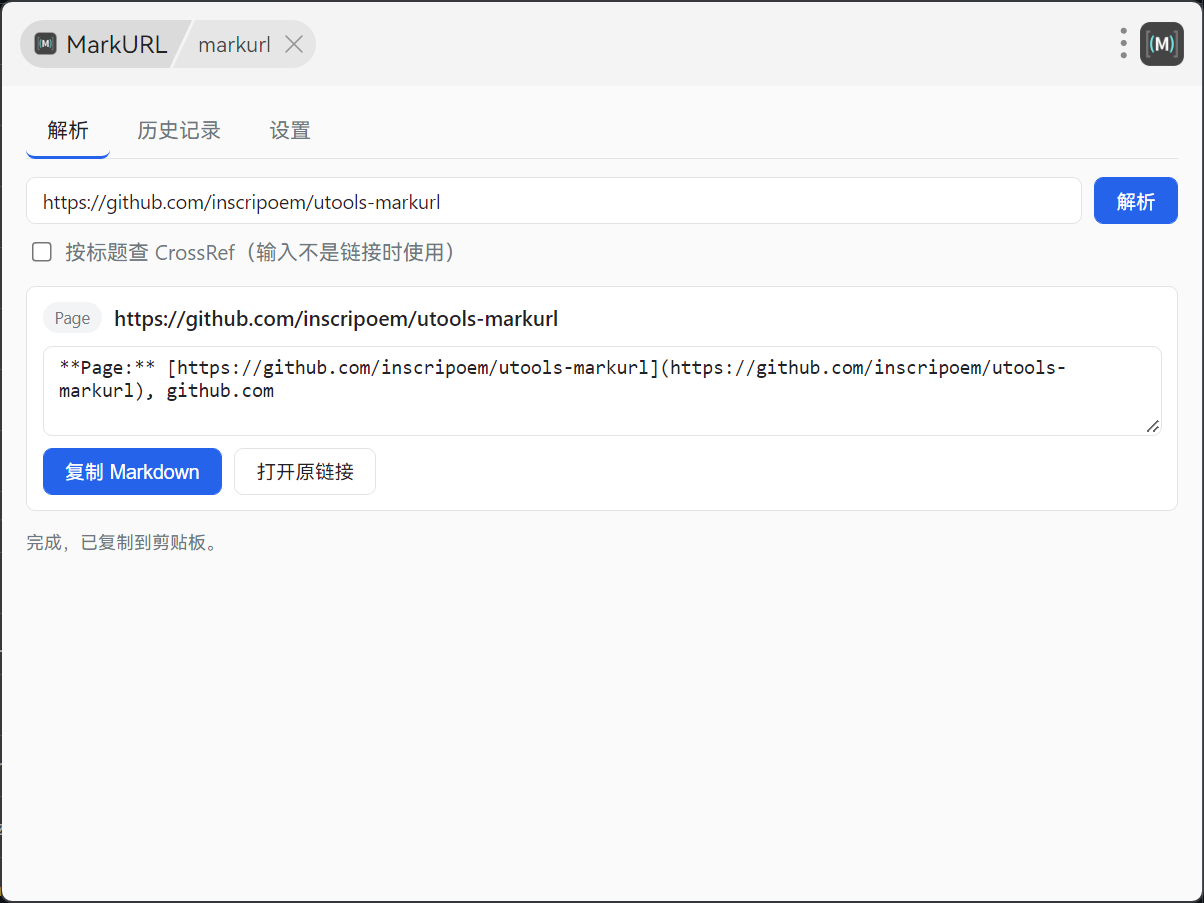Click the bold result title URL
Image resolution: width=1204 pixels, height=903 pixels.
click(336, 319)
